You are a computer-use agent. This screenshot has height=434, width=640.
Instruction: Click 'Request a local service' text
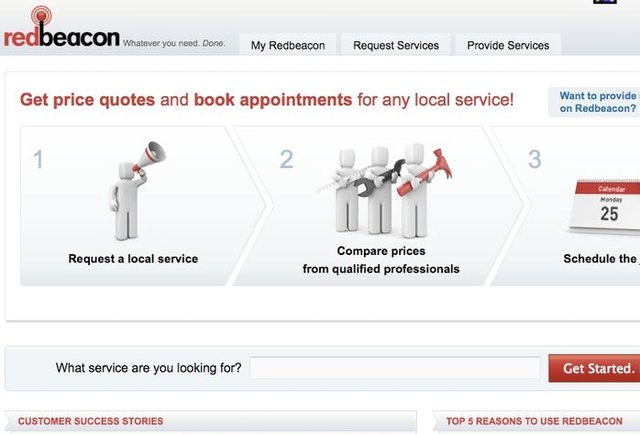pyautogui.click(x=133, y=259)
